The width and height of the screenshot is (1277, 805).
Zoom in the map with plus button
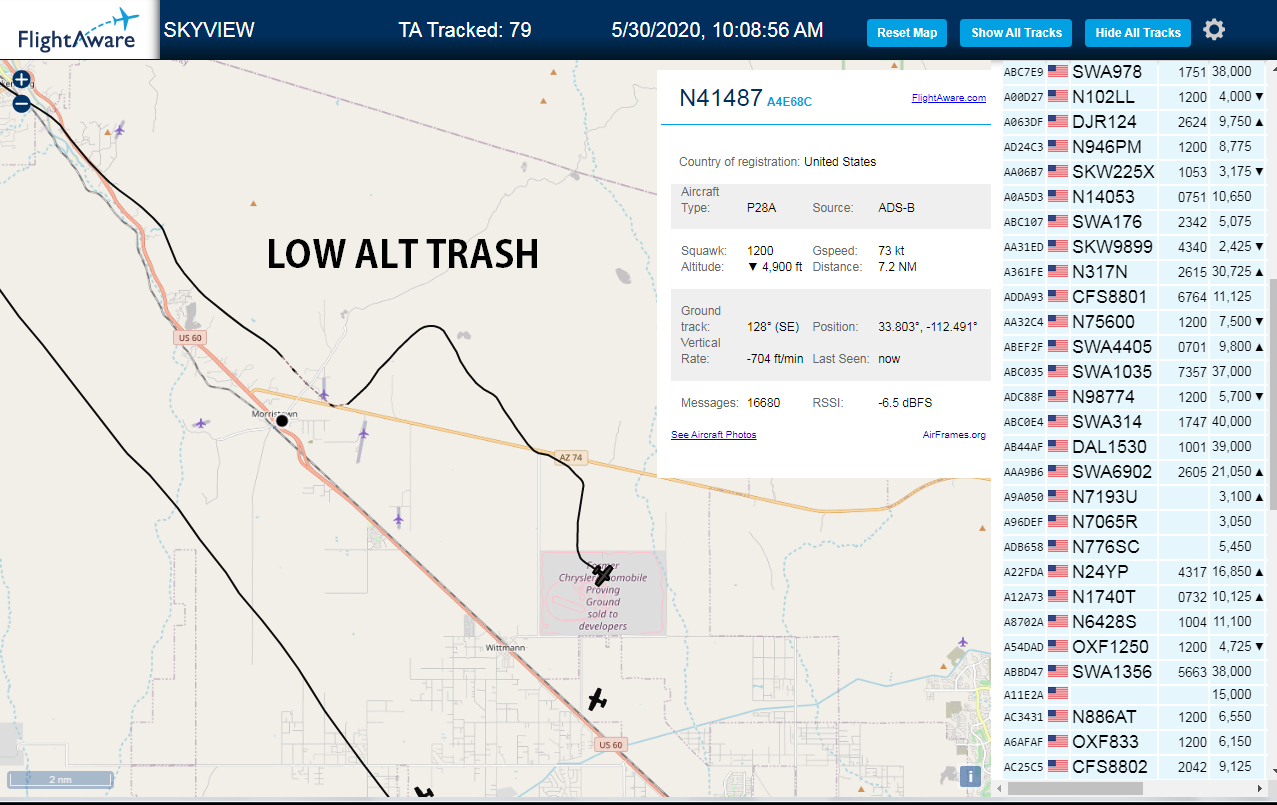point(21,79)
